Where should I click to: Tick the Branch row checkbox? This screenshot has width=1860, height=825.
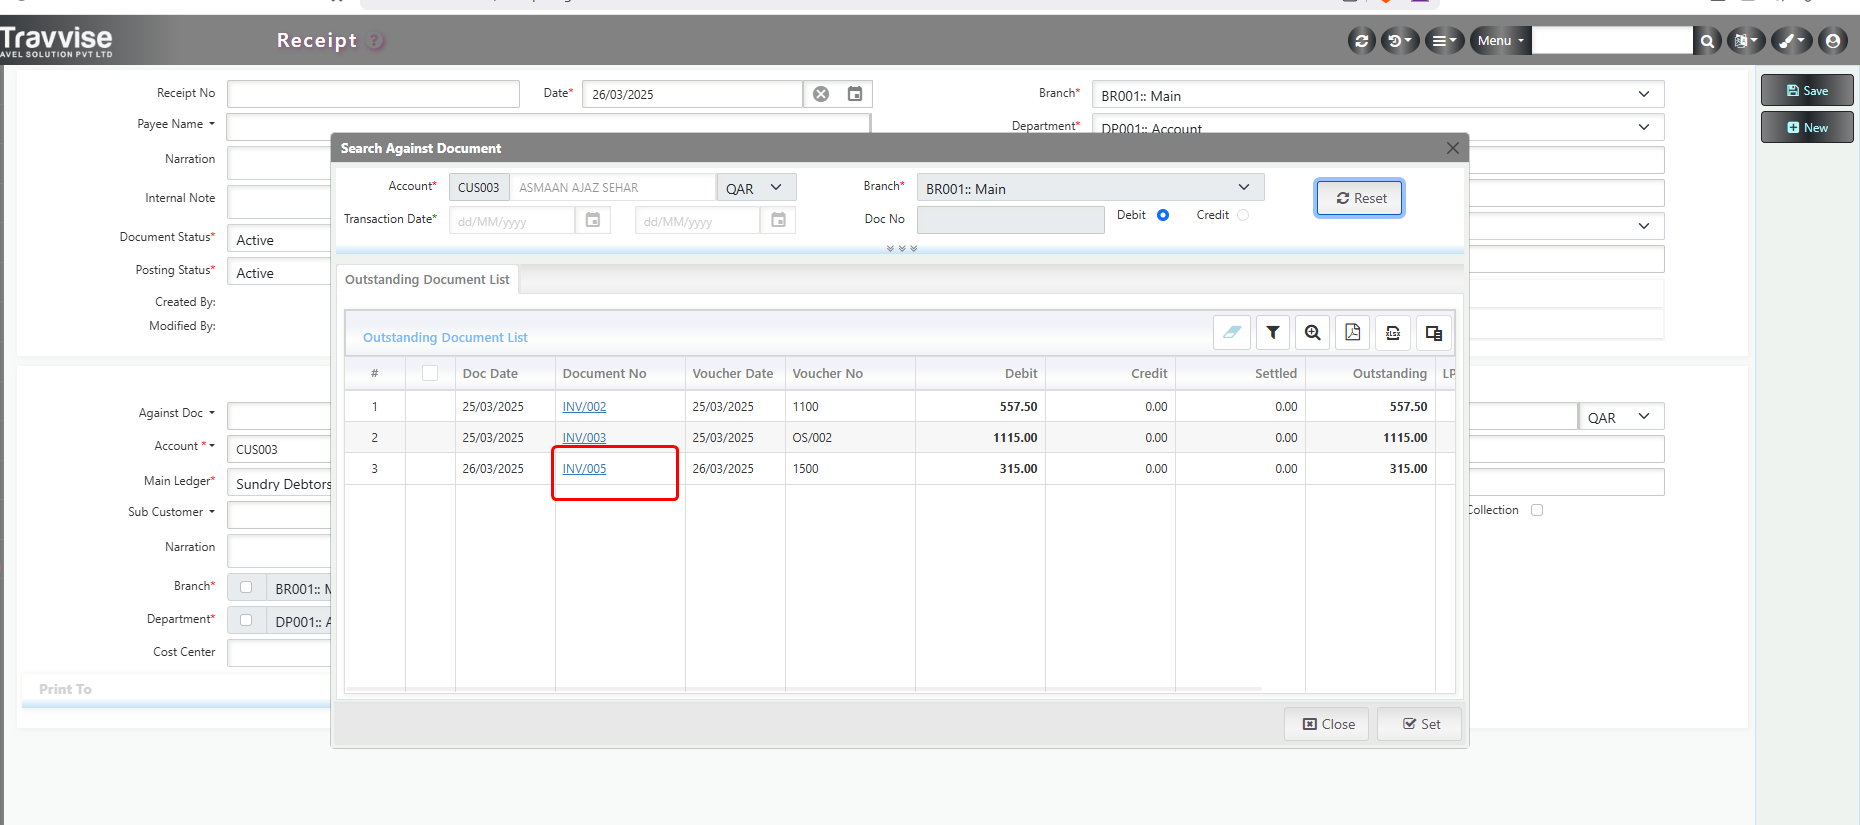(x=246, y=587)
